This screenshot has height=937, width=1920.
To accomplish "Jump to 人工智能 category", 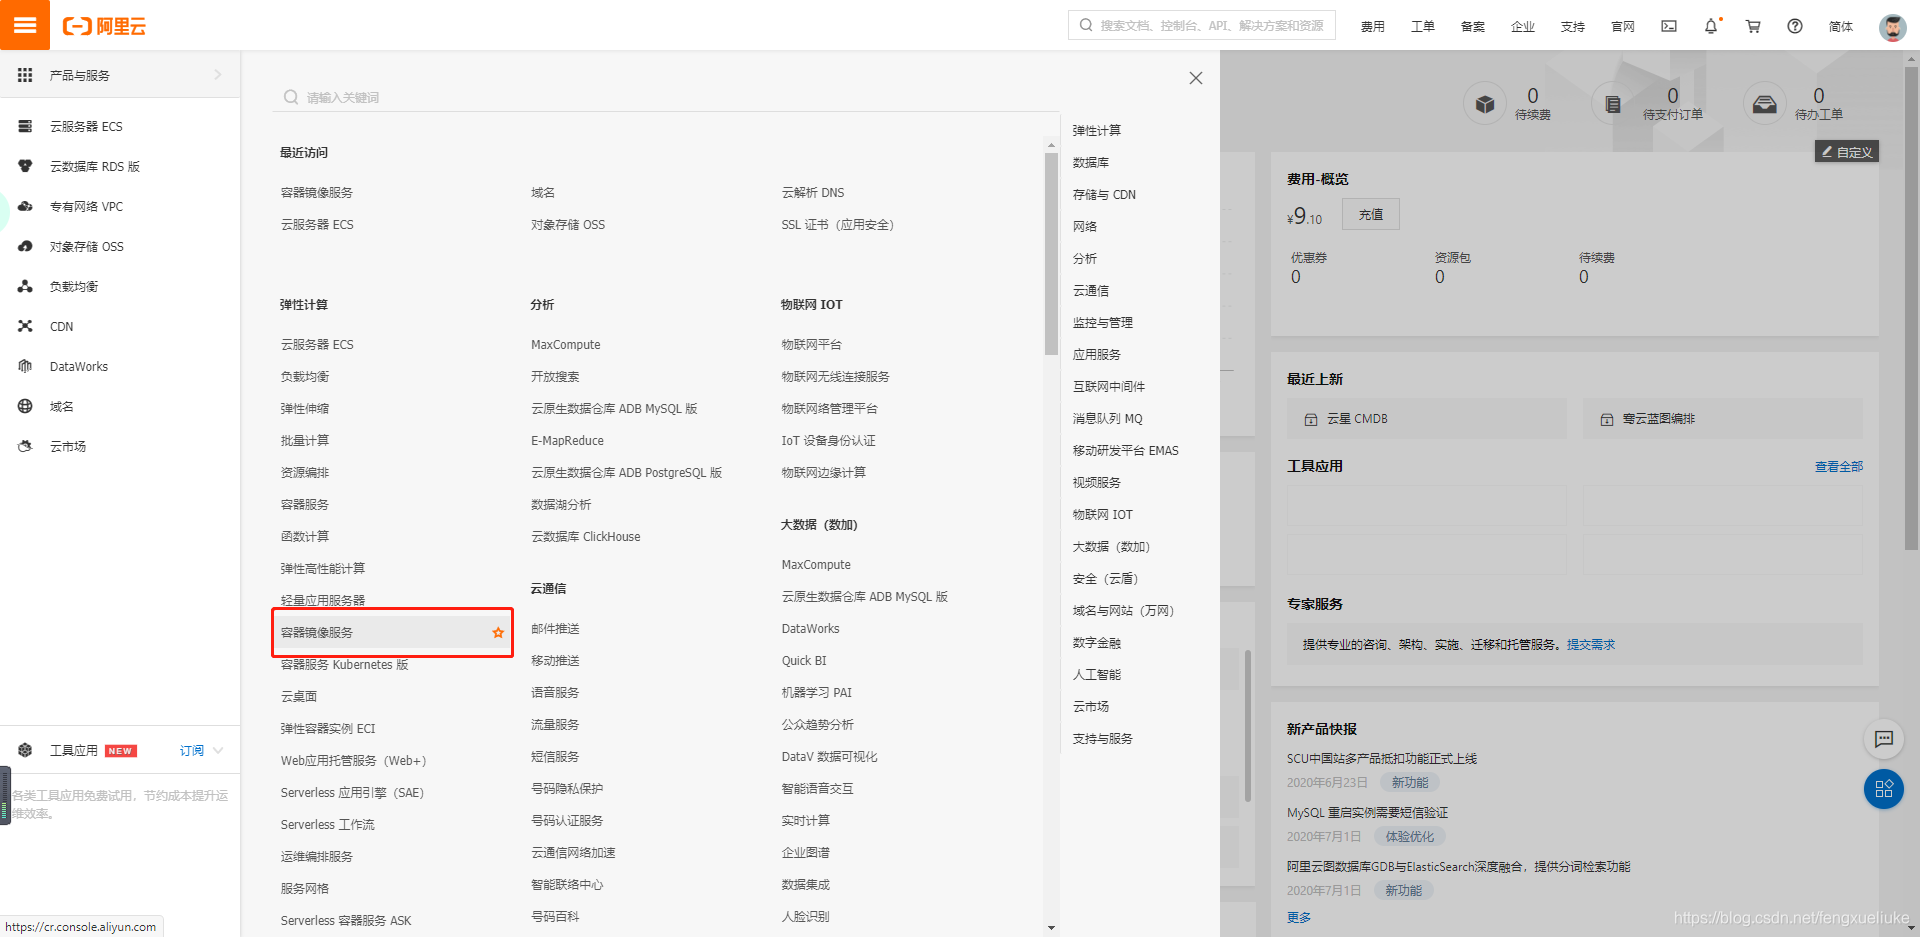I will 1097,674.
